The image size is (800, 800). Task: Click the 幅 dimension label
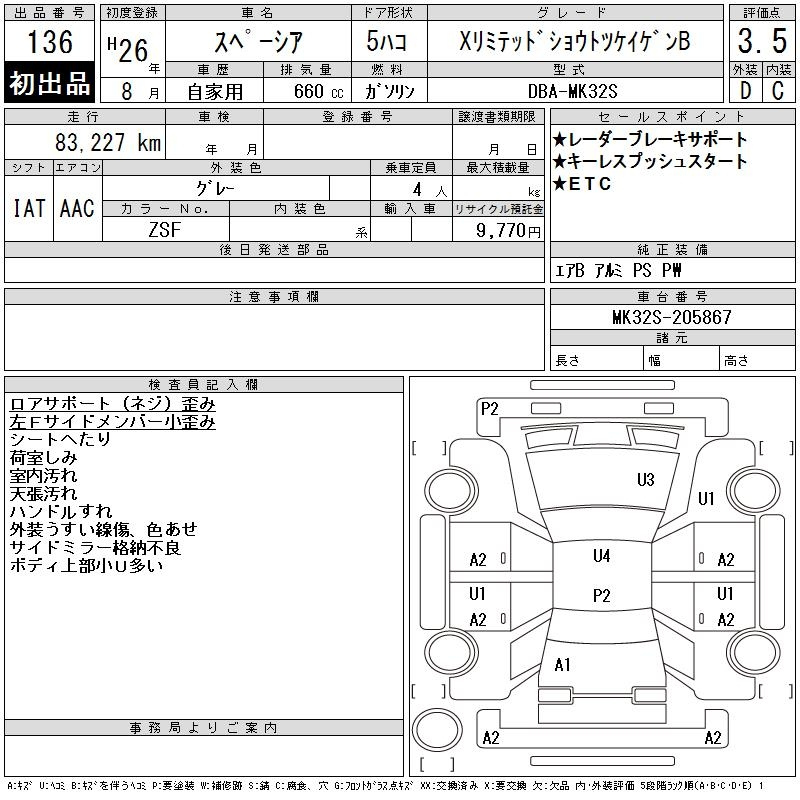[x=655, y=361]
